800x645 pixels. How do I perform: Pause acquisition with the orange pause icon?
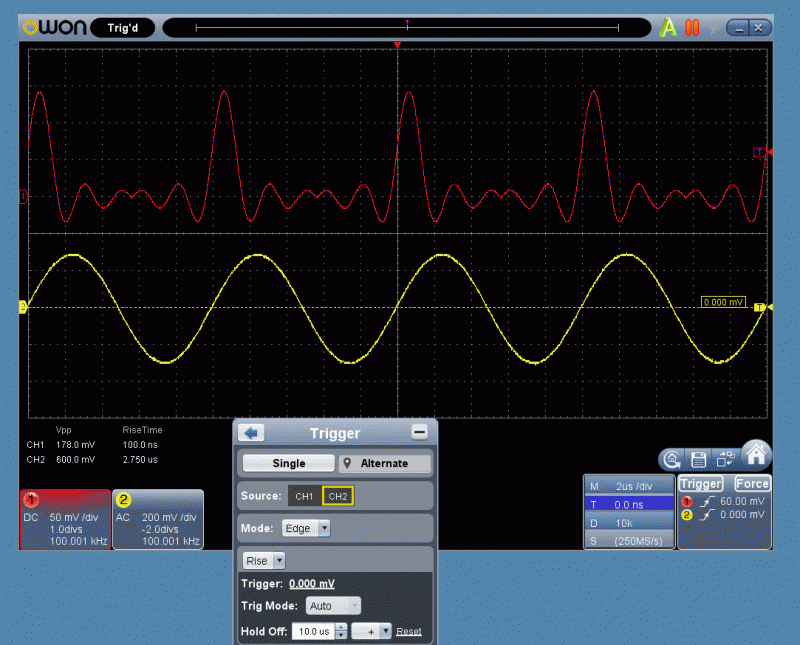coord(692,28)
